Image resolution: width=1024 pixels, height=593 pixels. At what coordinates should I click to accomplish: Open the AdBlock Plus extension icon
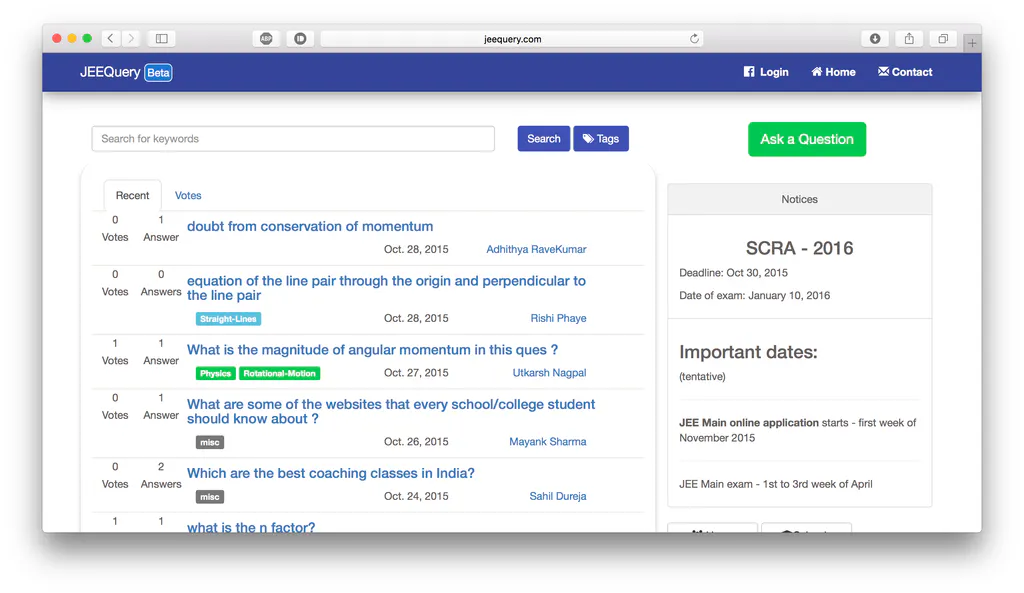click(266, 39)
